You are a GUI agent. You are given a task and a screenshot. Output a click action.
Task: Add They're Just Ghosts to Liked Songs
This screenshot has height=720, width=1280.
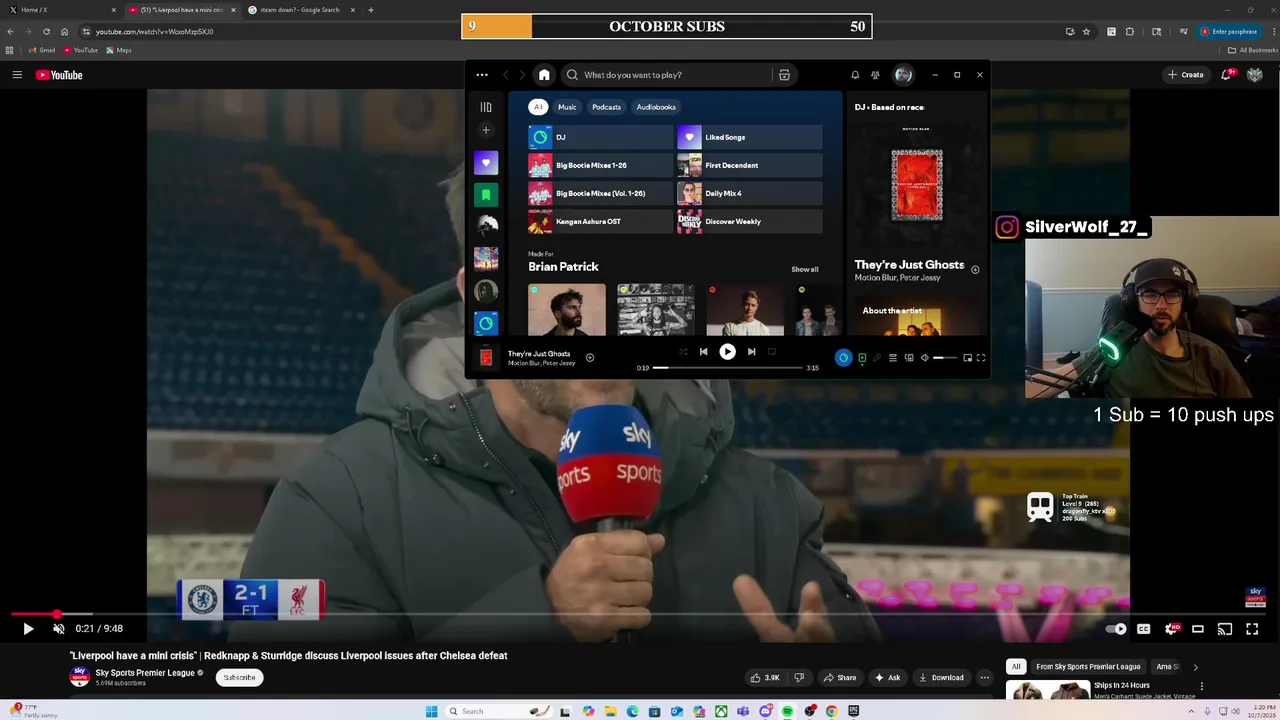tap(590, 357)
